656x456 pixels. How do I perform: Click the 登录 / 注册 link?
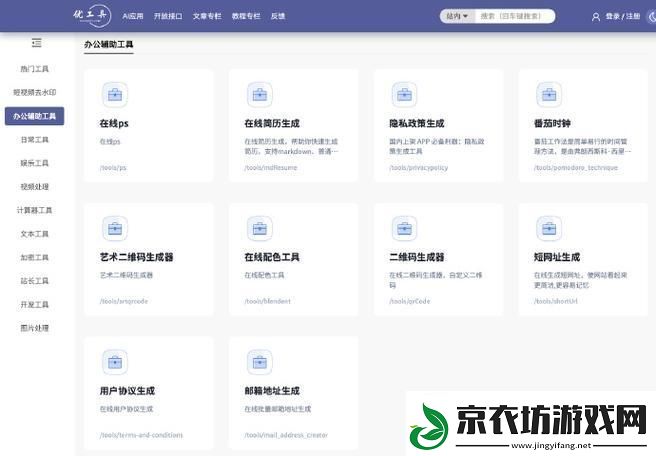[x=623, y=16]
